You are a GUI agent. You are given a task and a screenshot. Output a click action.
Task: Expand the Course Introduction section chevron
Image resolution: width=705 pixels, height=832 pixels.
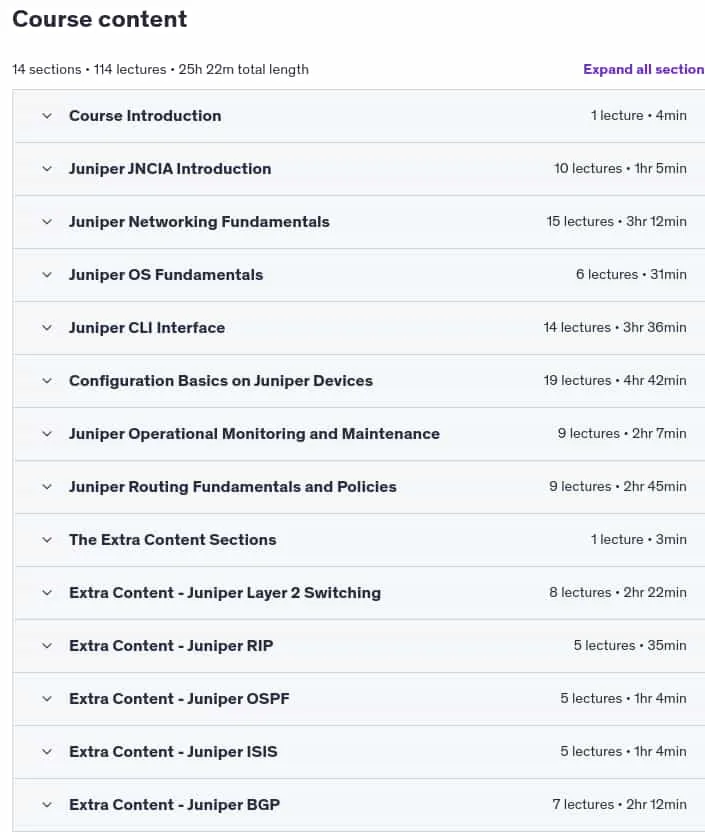click(47, 116)
